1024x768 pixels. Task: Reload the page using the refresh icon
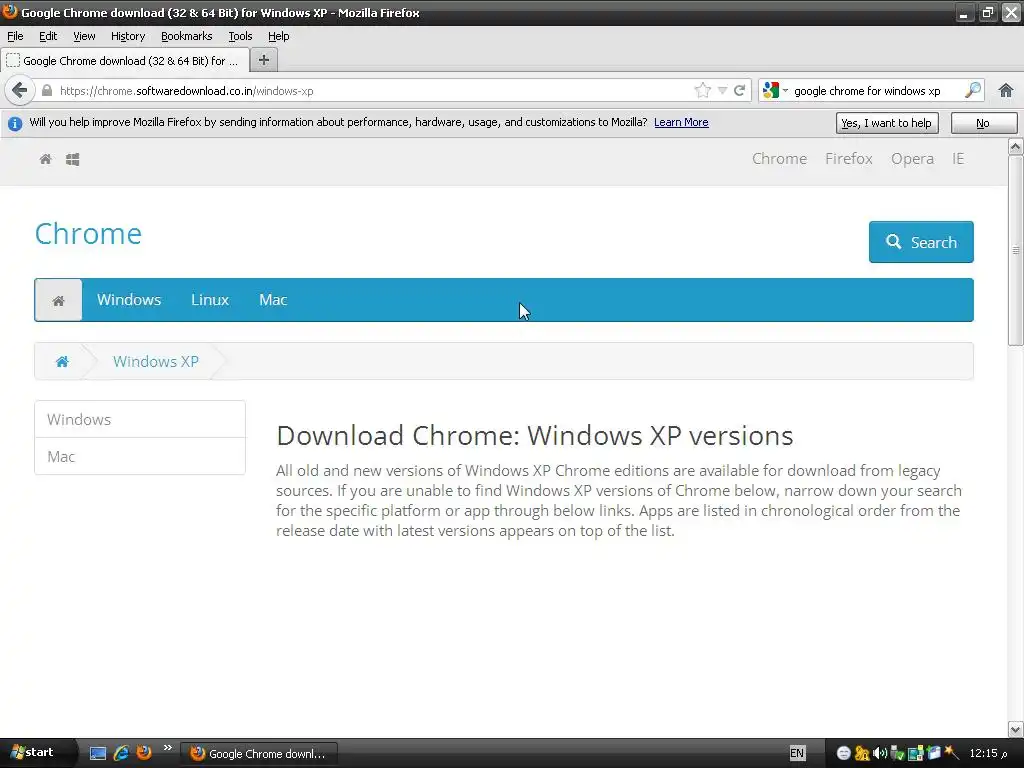739,91
